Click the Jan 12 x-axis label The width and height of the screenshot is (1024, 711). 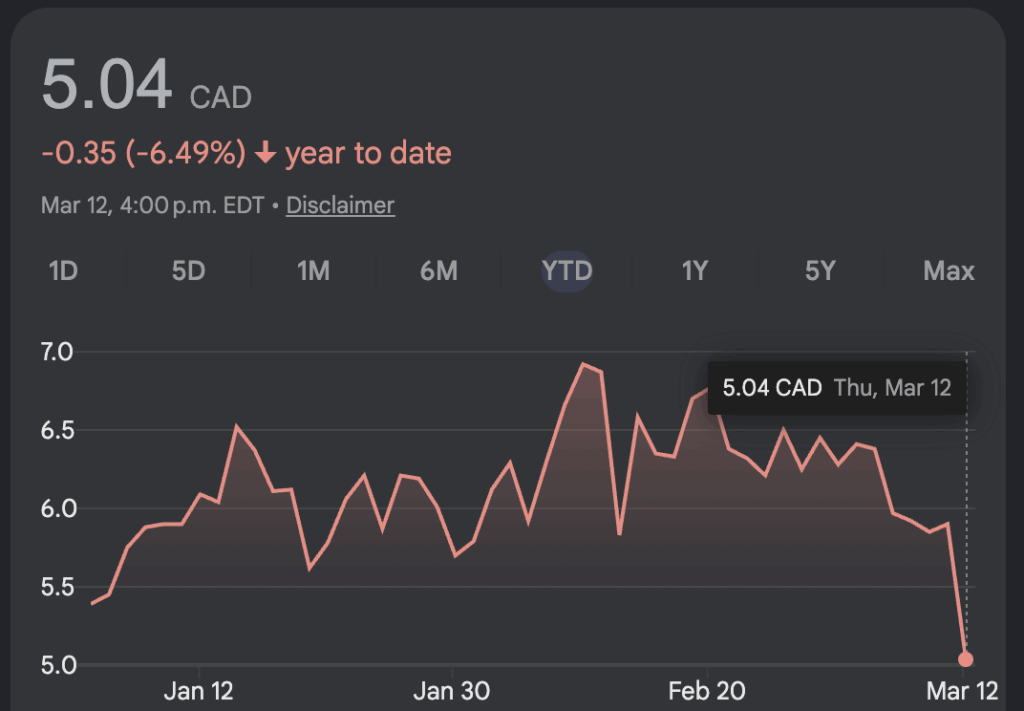tap(199, 691)
